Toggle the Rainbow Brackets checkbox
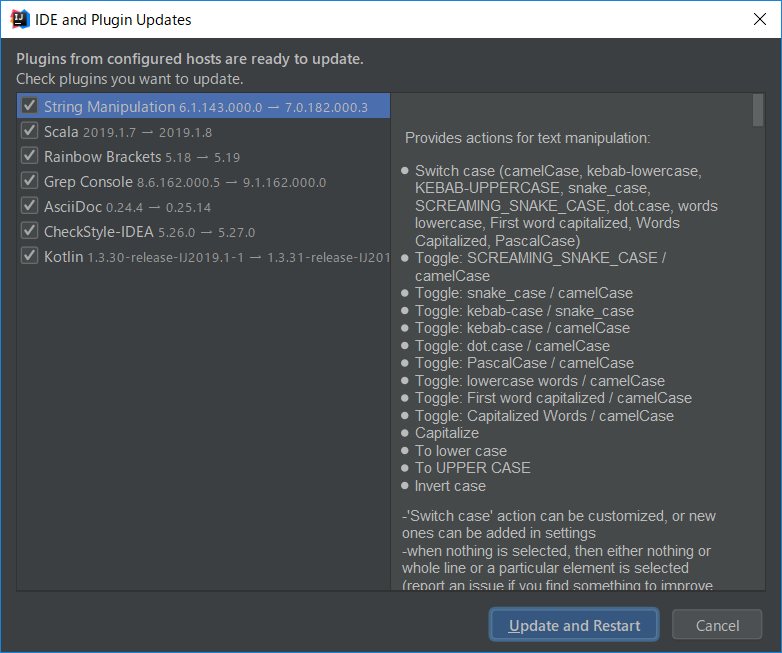The image size is (782, 653). pos(29,156)
